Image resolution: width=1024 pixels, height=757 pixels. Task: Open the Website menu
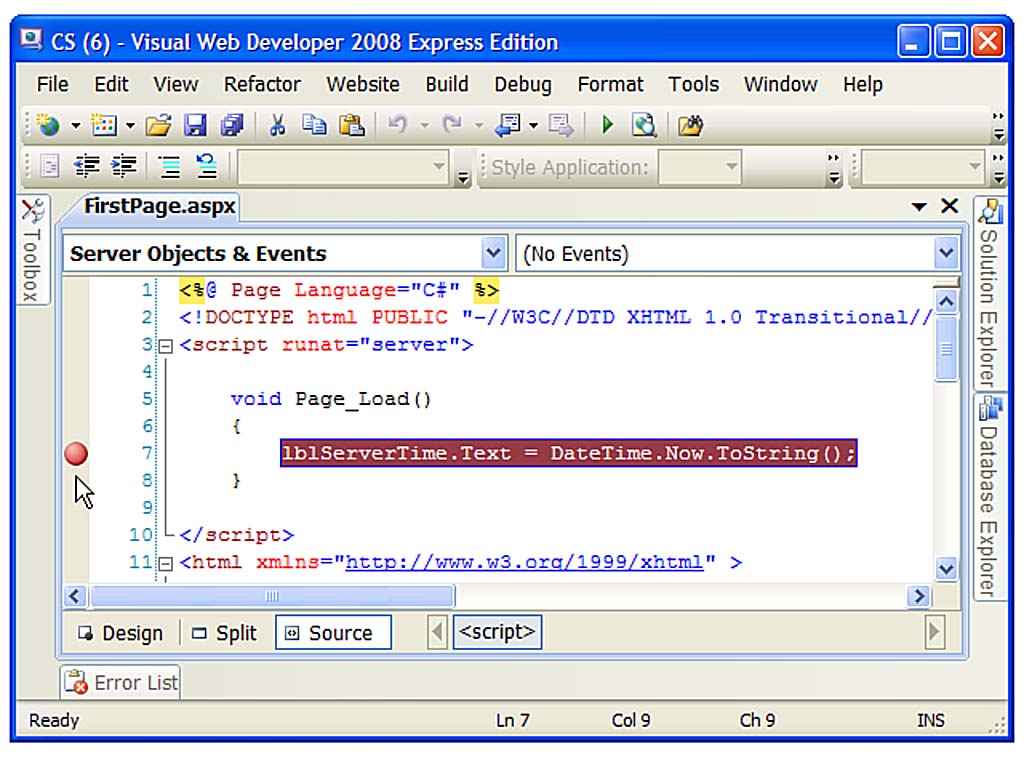(363, 84)
